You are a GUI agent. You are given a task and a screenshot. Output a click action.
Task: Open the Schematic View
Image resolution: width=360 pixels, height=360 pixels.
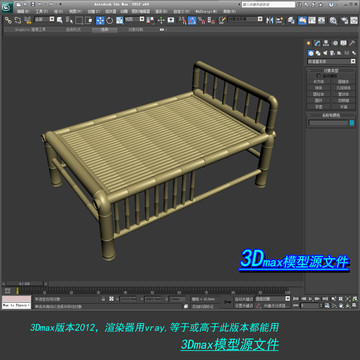[321, 20]
